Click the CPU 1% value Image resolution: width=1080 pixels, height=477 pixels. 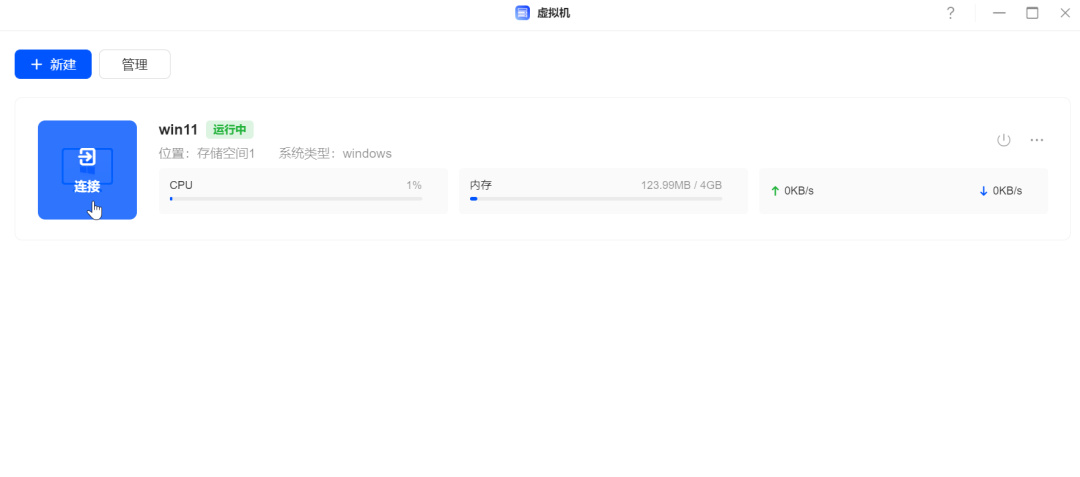pos(414,185)
